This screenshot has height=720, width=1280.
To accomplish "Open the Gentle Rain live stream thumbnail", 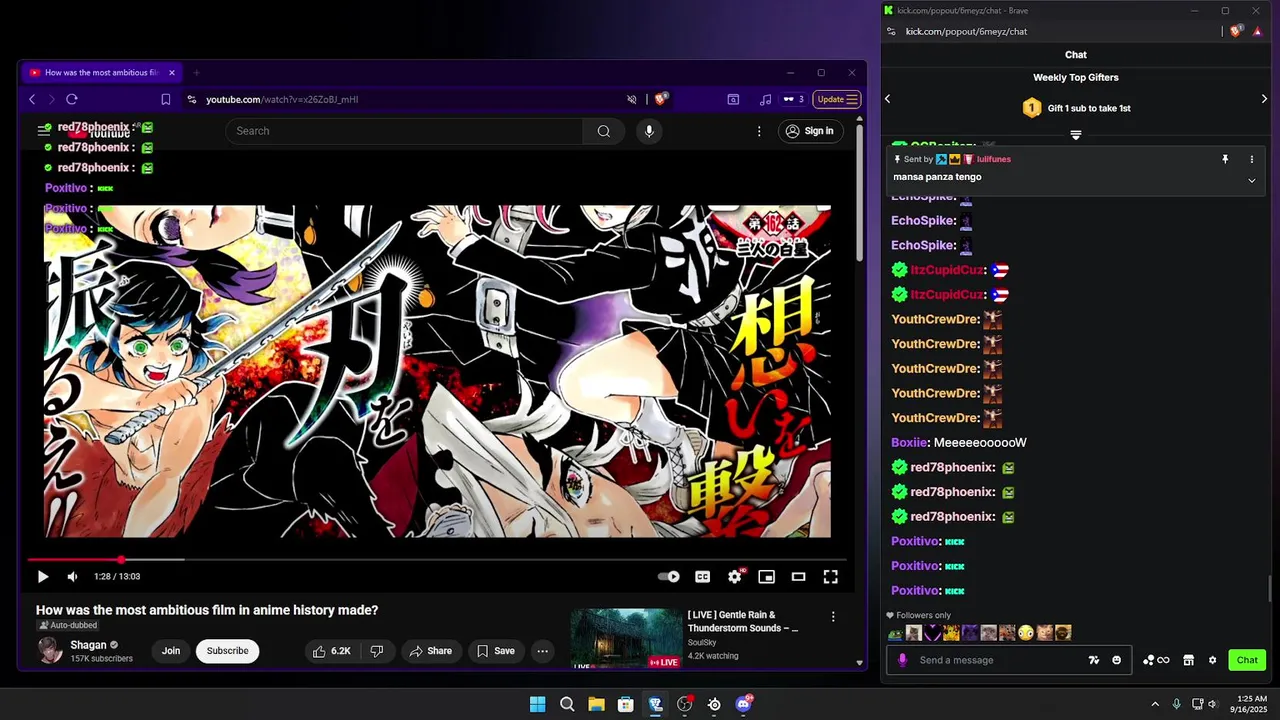I will click(x=626, y=638).
